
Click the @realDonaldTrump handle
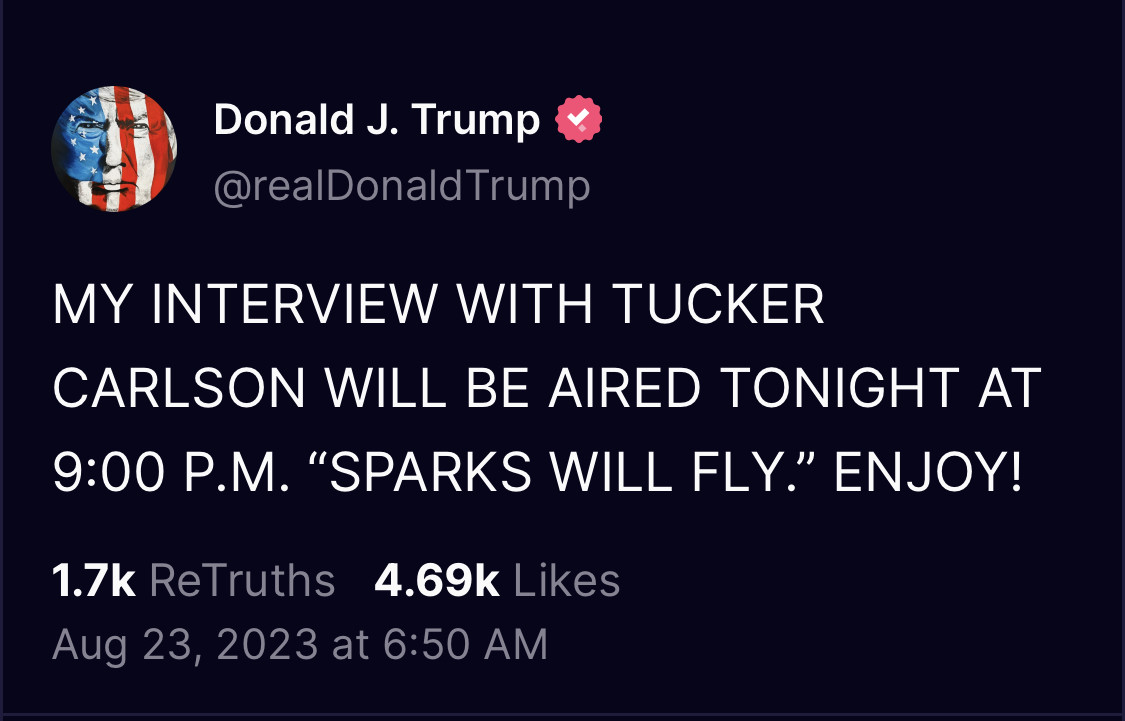[x=402, y=186]
